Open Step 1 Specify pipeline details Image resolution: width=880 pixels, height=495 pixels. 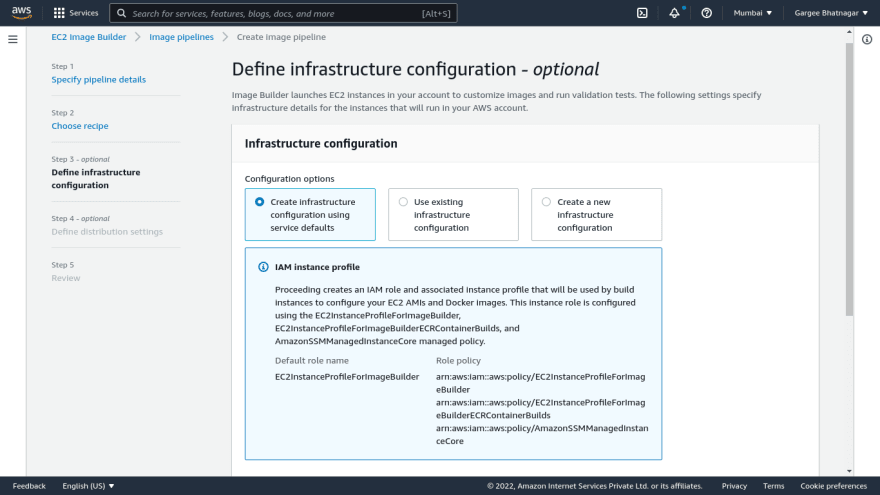point(99,80)
